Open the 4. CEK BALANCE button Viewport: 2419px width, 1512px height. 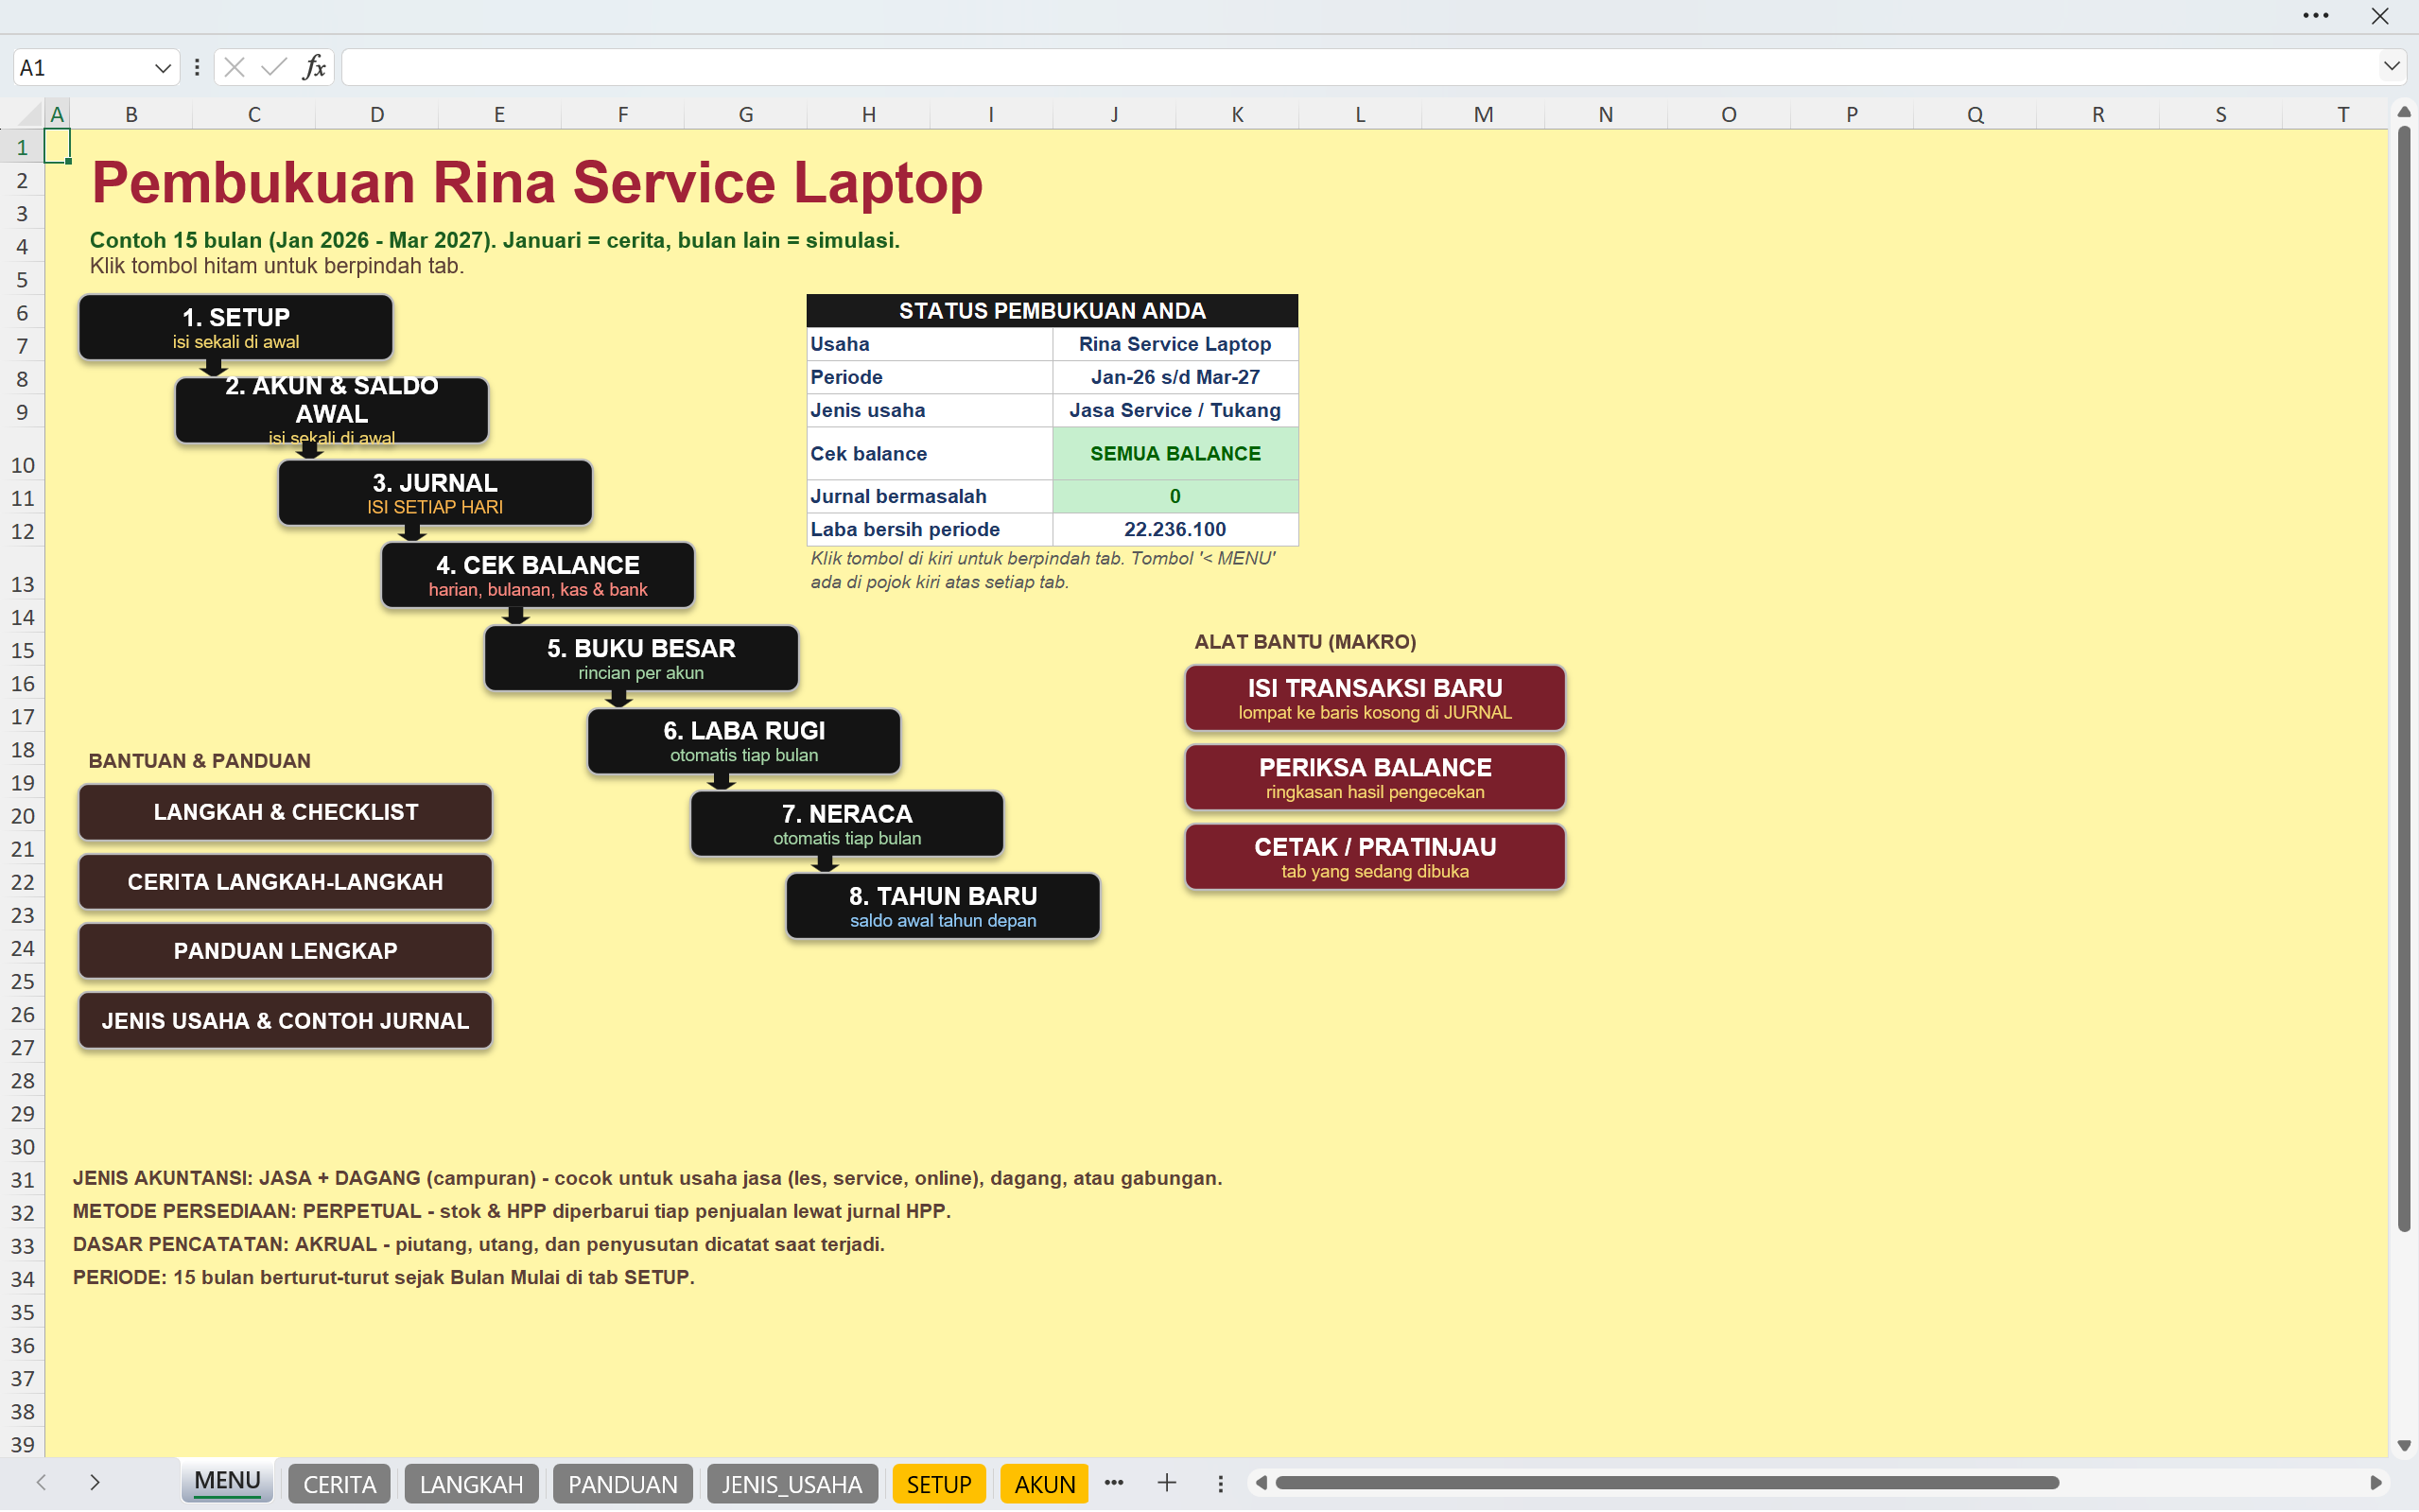pyautogui.click(x=538, y=575)
